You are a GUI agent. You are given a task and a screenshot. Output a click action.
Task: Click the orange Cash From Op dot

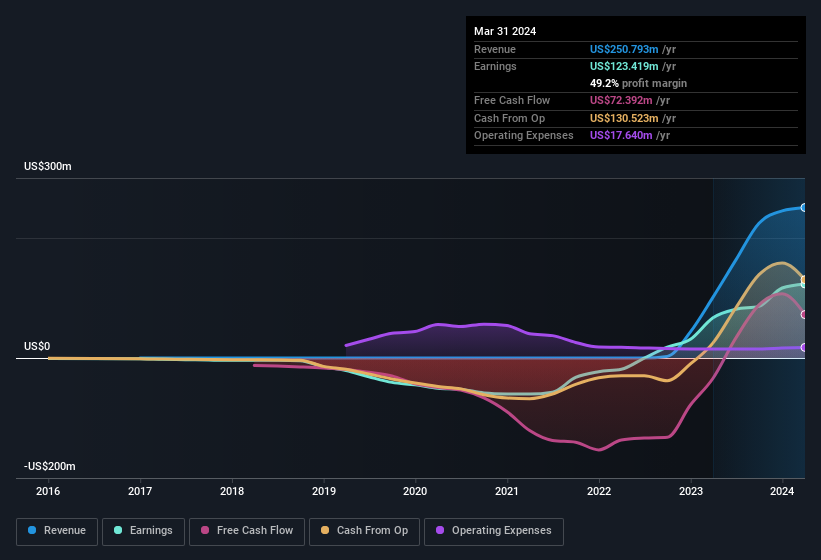pyautogui.click(x=326, y=531)
